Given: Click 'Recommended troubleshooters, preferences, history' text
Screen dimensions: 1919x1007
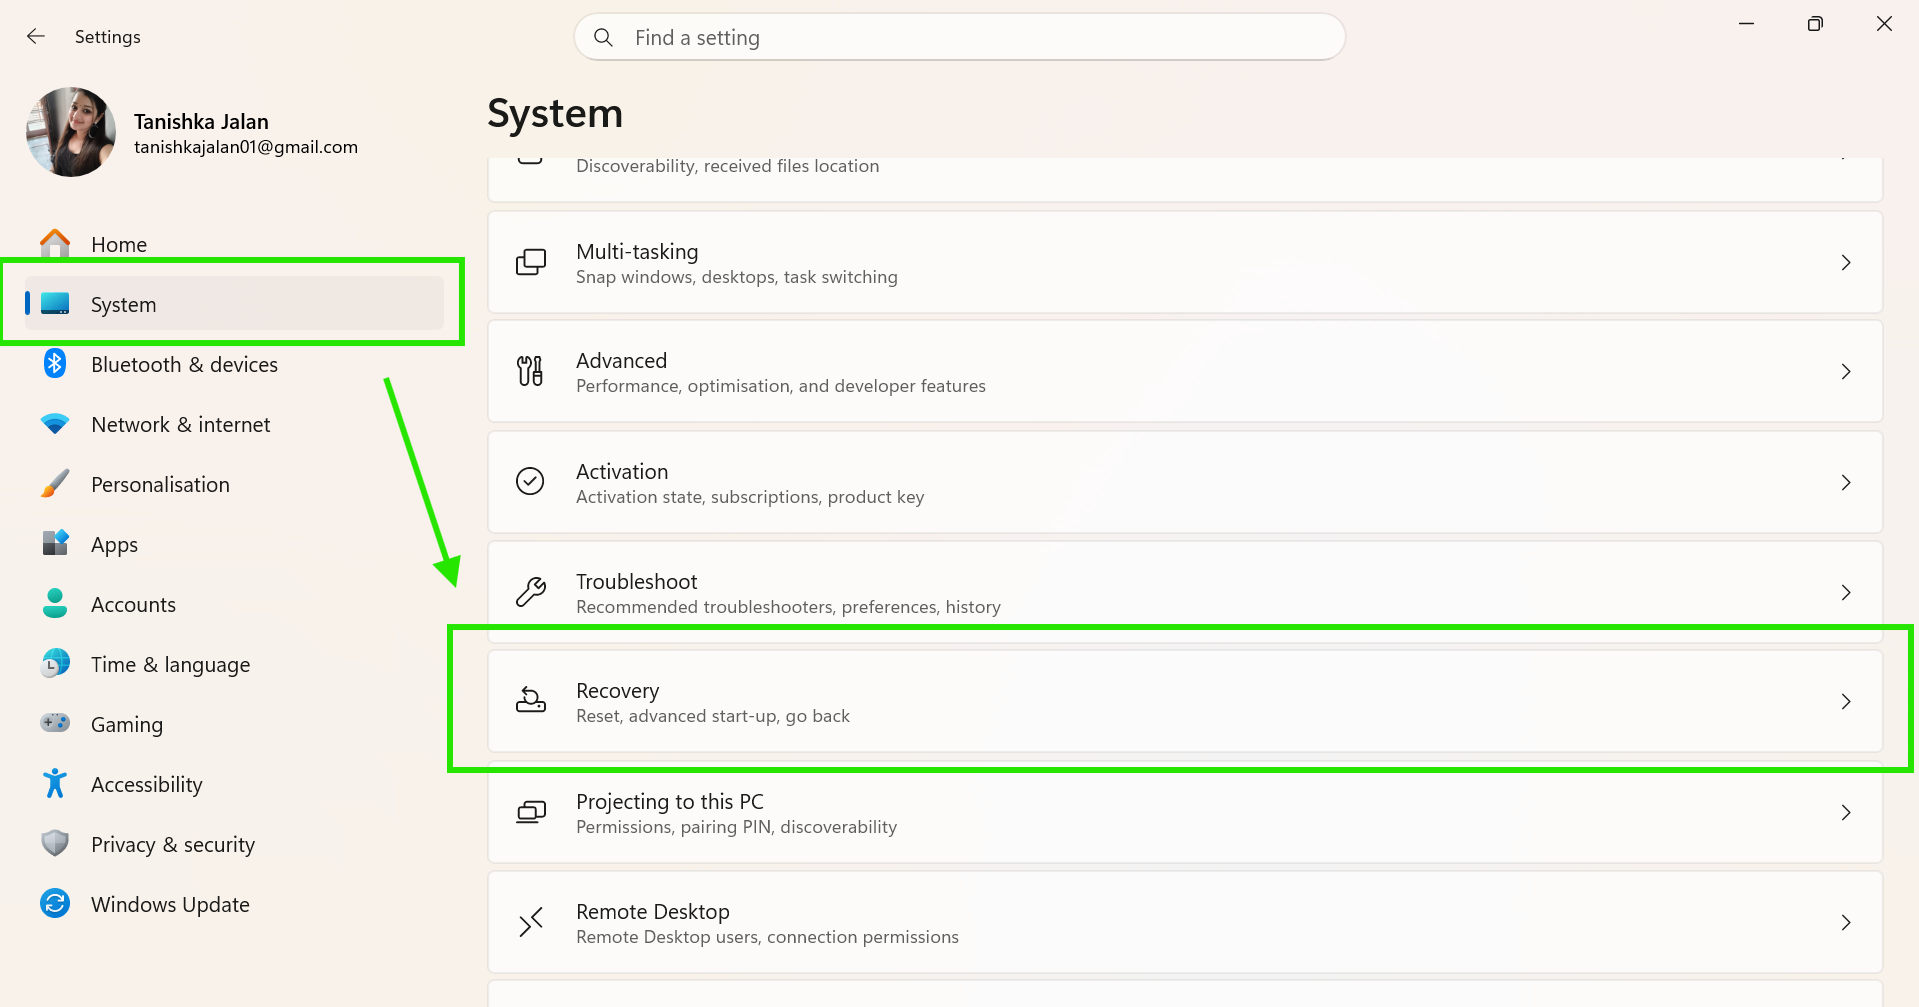Looking at the screenshot, I should [x=788, y=607].
